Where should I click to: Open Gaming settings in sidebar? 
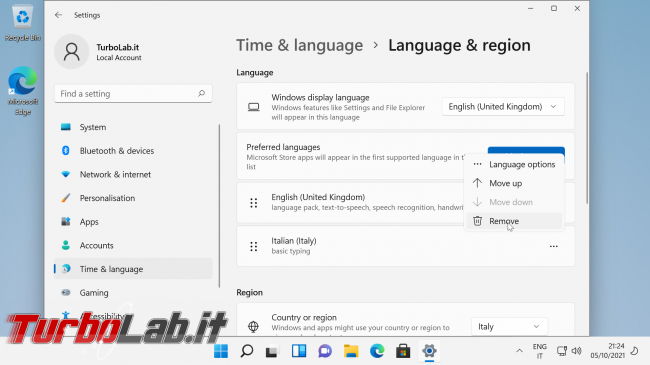point(133,292)
